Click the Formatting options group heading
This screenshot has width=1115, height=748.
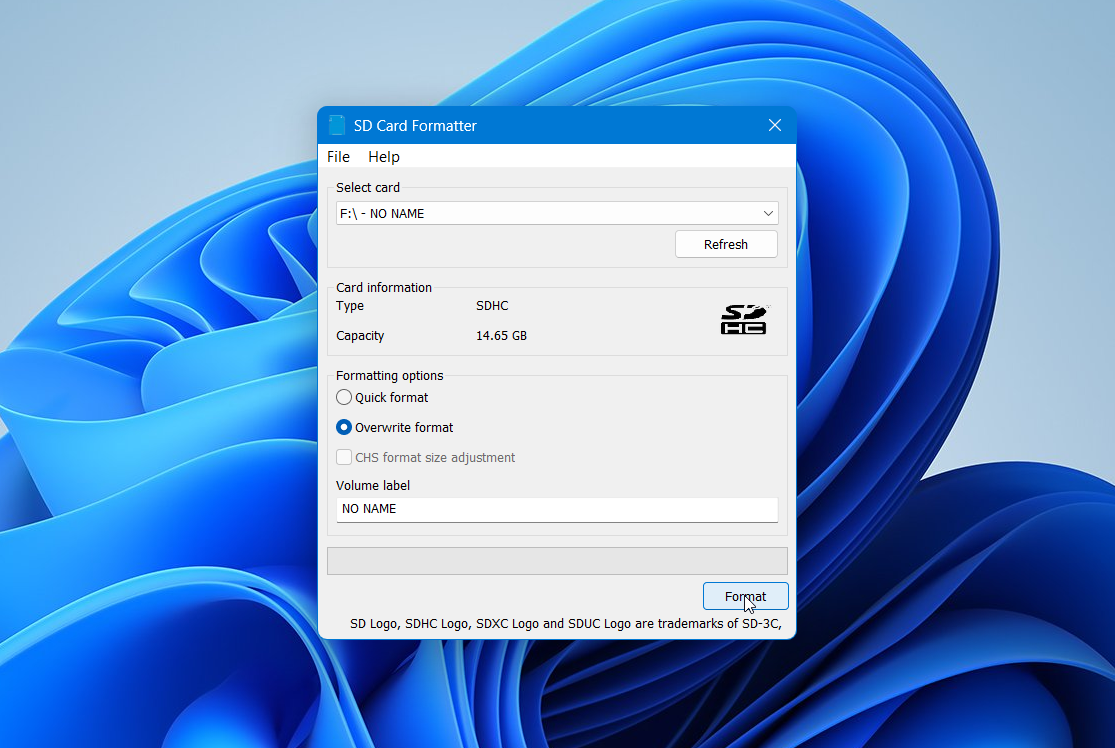pos(390,375)
